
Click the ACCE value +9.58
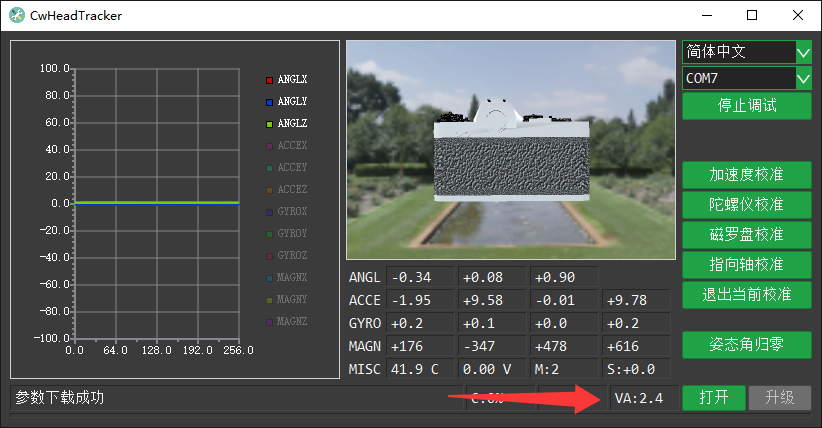492,300
